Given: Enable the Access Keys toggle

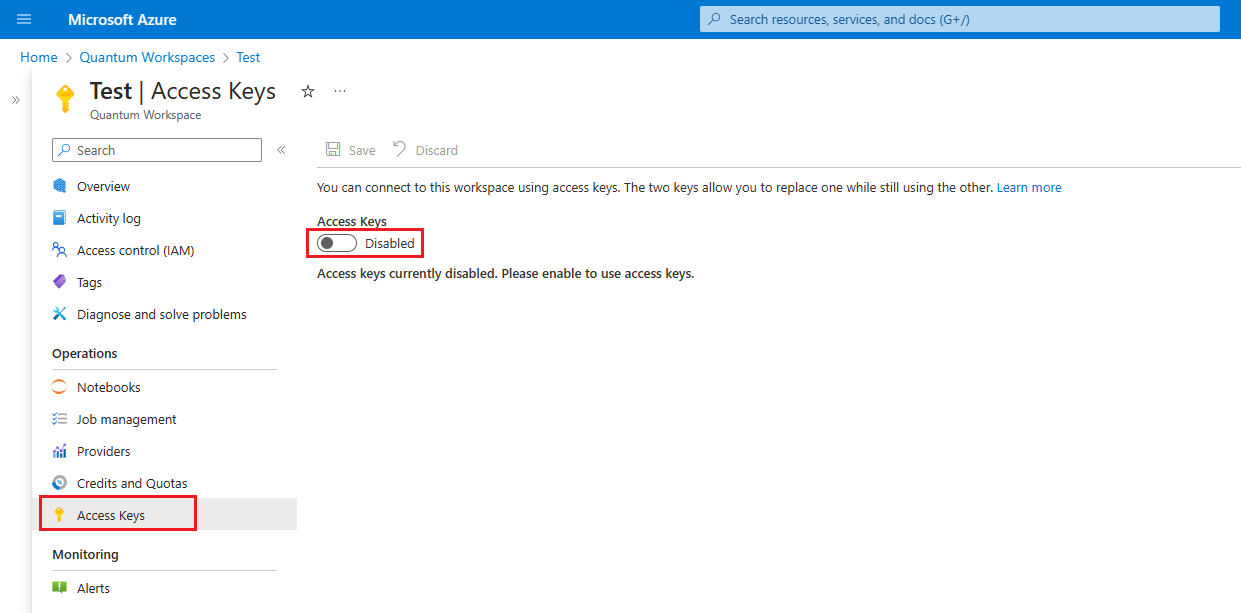Looking at the screenshot, I should (336, 242).
